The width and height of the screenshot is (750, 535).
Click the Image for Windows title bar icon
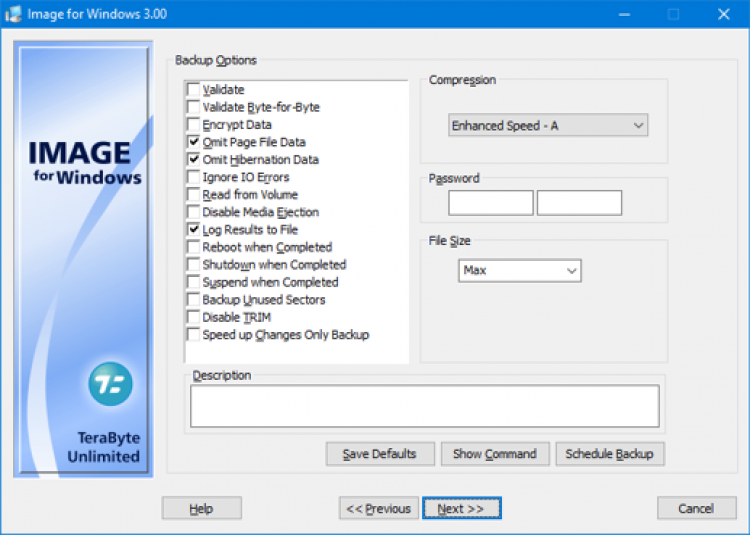pyautogui.click(x=13, y=13)
